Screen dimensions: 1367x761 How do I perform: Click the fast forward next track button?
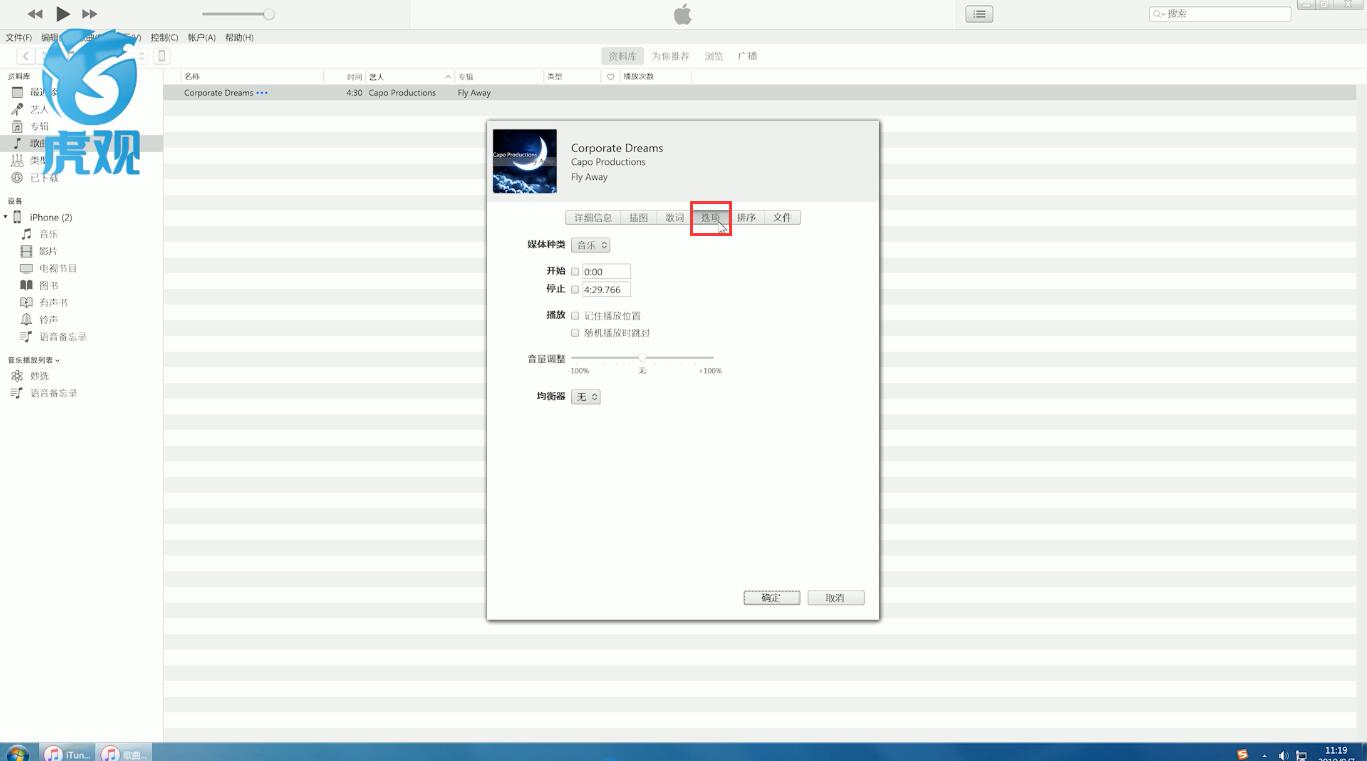point(90,14)
